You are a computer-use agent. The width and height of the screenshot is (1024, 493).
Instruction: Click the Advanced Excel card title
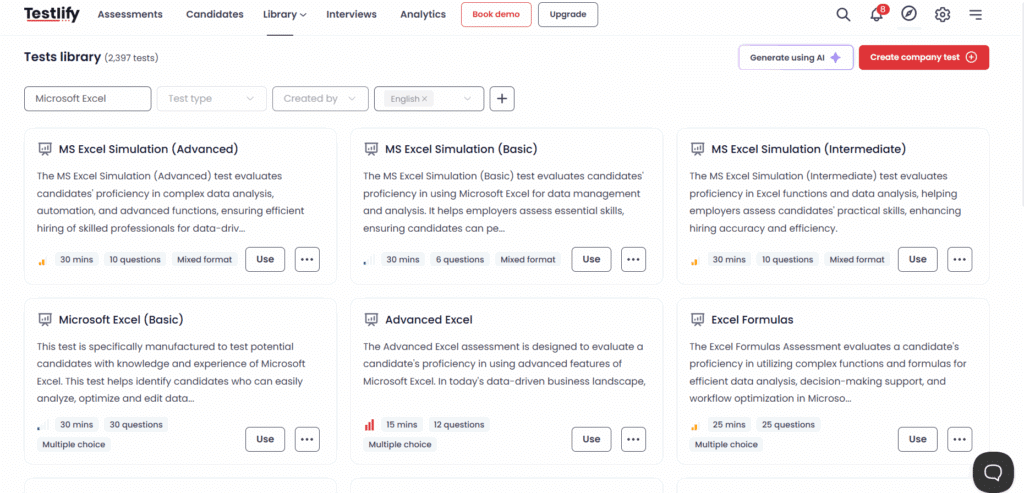[x=428, y=319]
